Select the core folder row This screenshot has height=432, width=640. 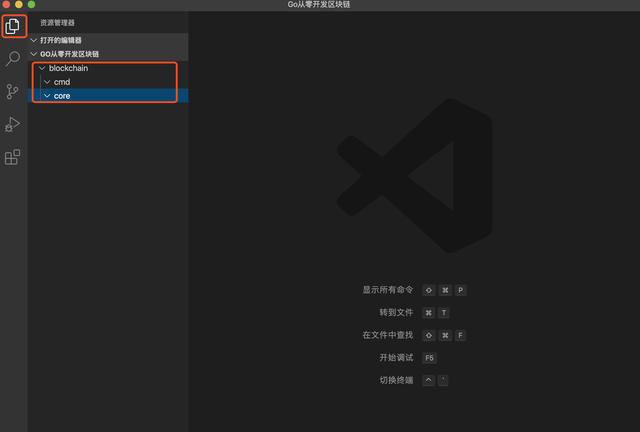pyautogui.click(x=108, y=96)
